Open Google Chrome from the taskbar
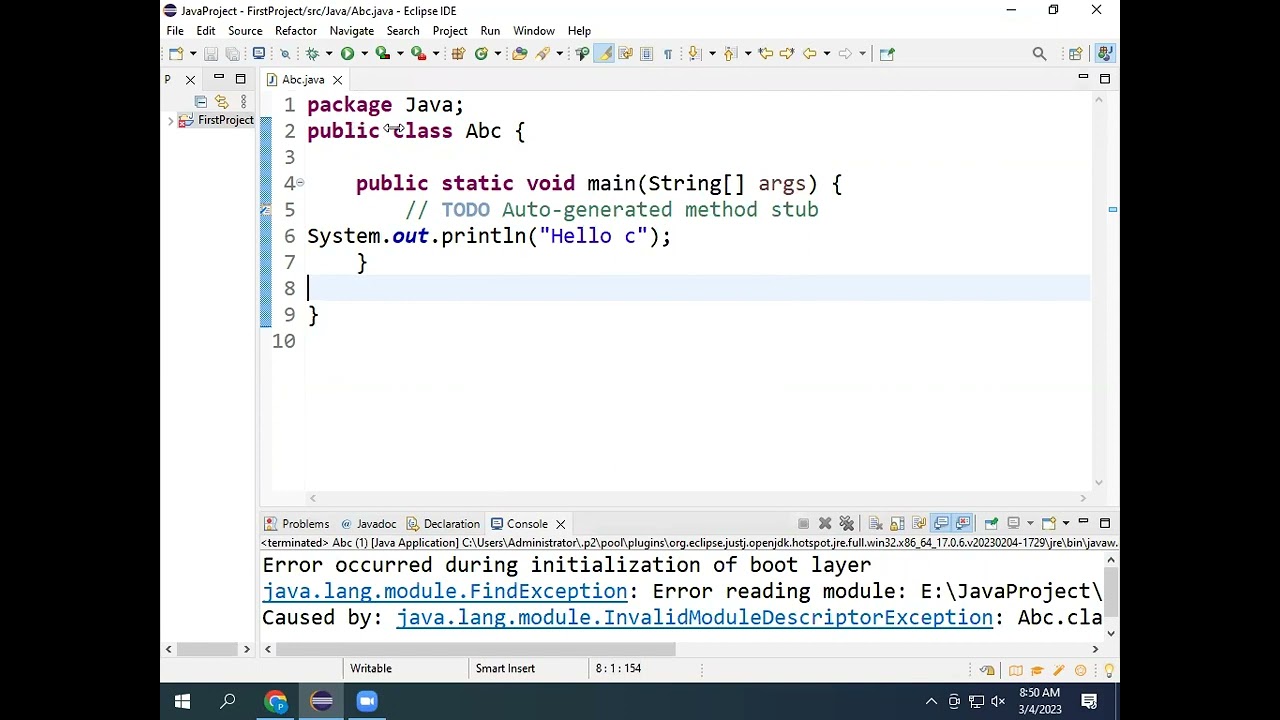1280x720 pixels. pyautogui.click(x=275, y=701)
